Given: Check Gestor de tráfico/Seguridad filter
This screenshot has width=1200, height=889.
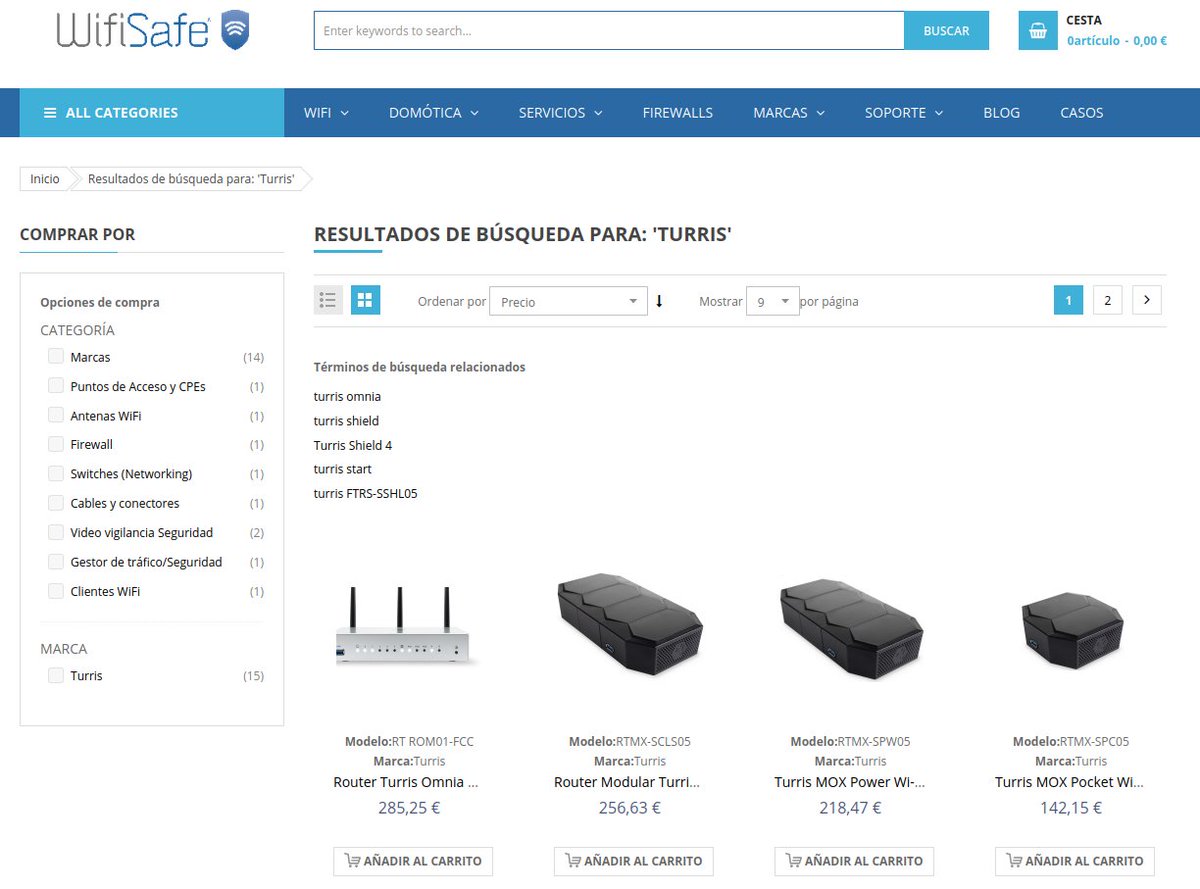Looking at the screenshot, I should pyautogui.click(x=56, y=562).
